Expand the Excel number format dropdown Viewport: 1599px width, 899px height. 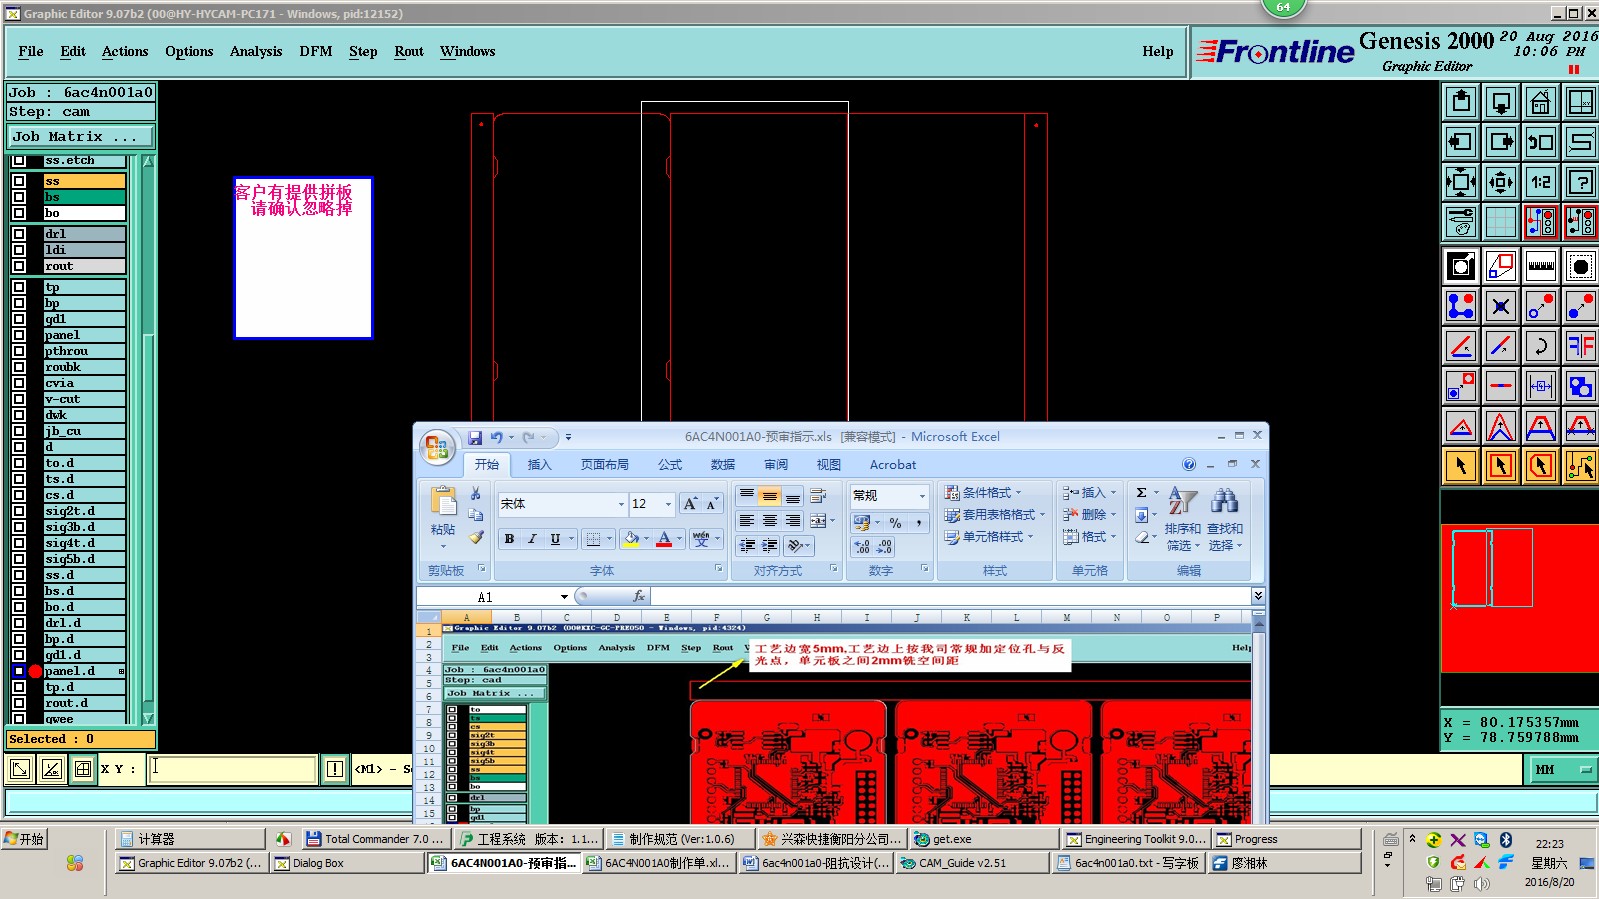[x=921, y=496]
